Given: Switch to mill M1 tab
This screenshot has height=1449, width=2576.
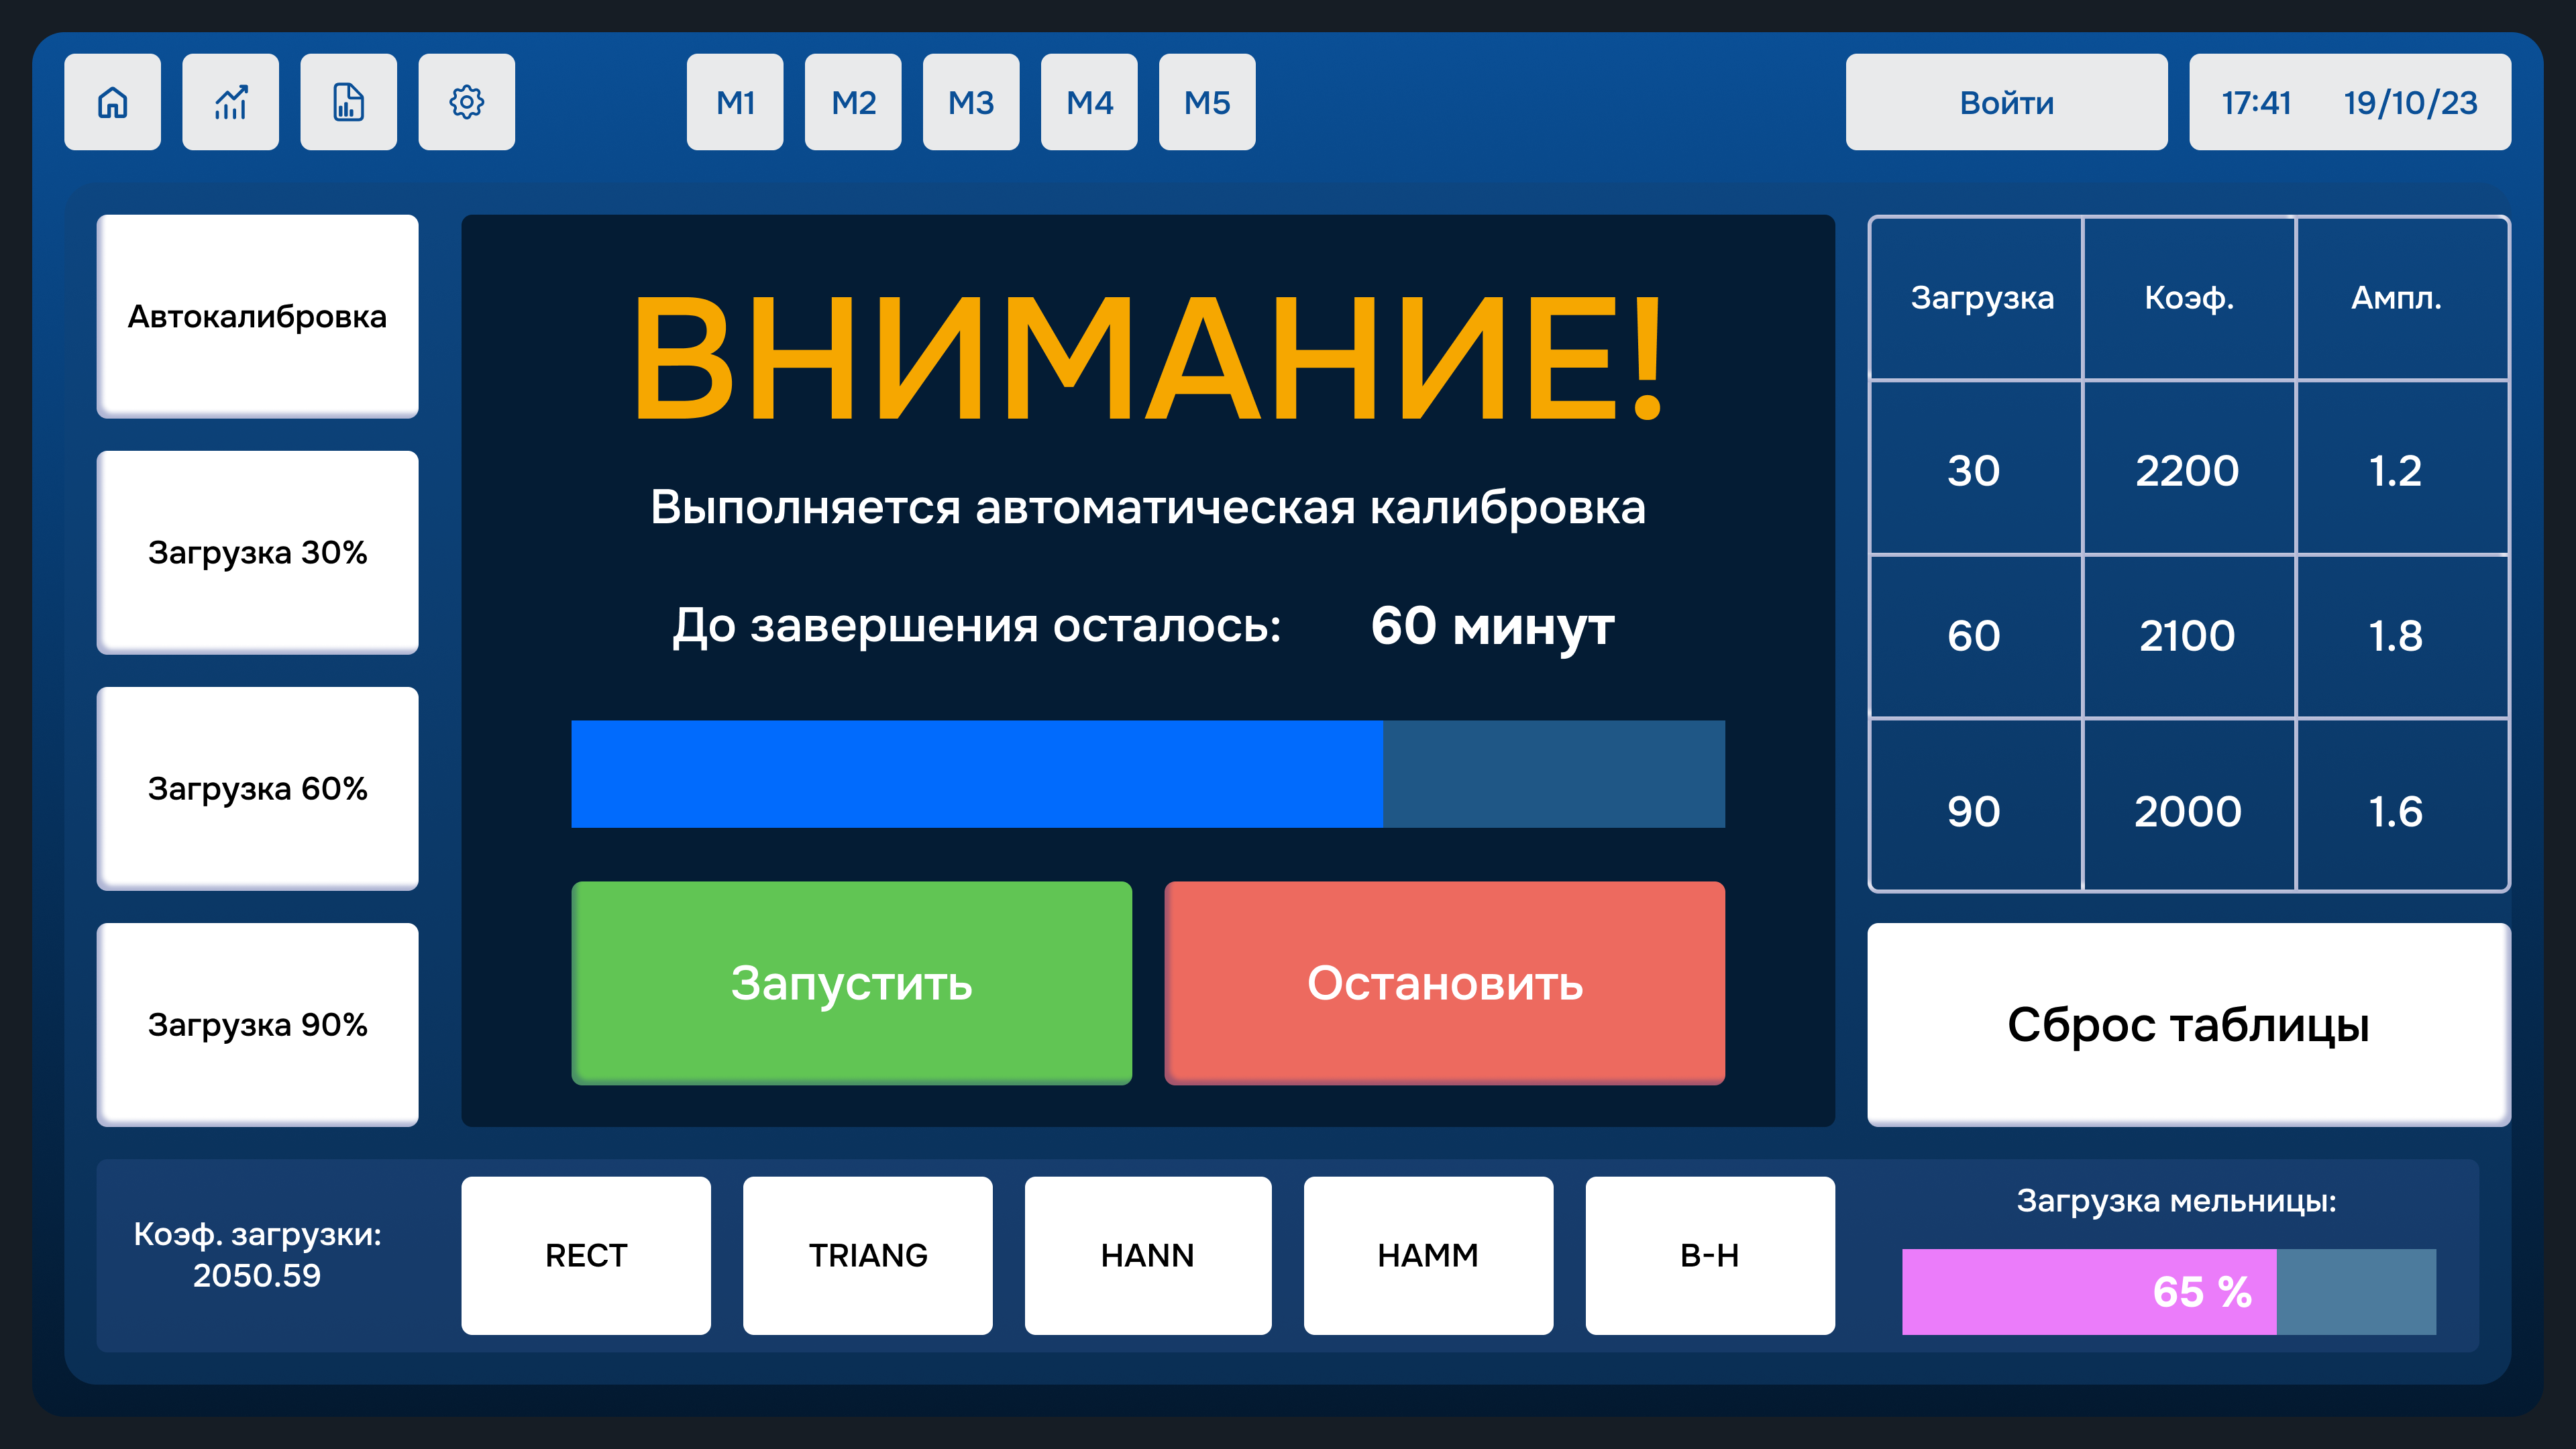Looking at the screenshot, I should click(x=735, y=102).
